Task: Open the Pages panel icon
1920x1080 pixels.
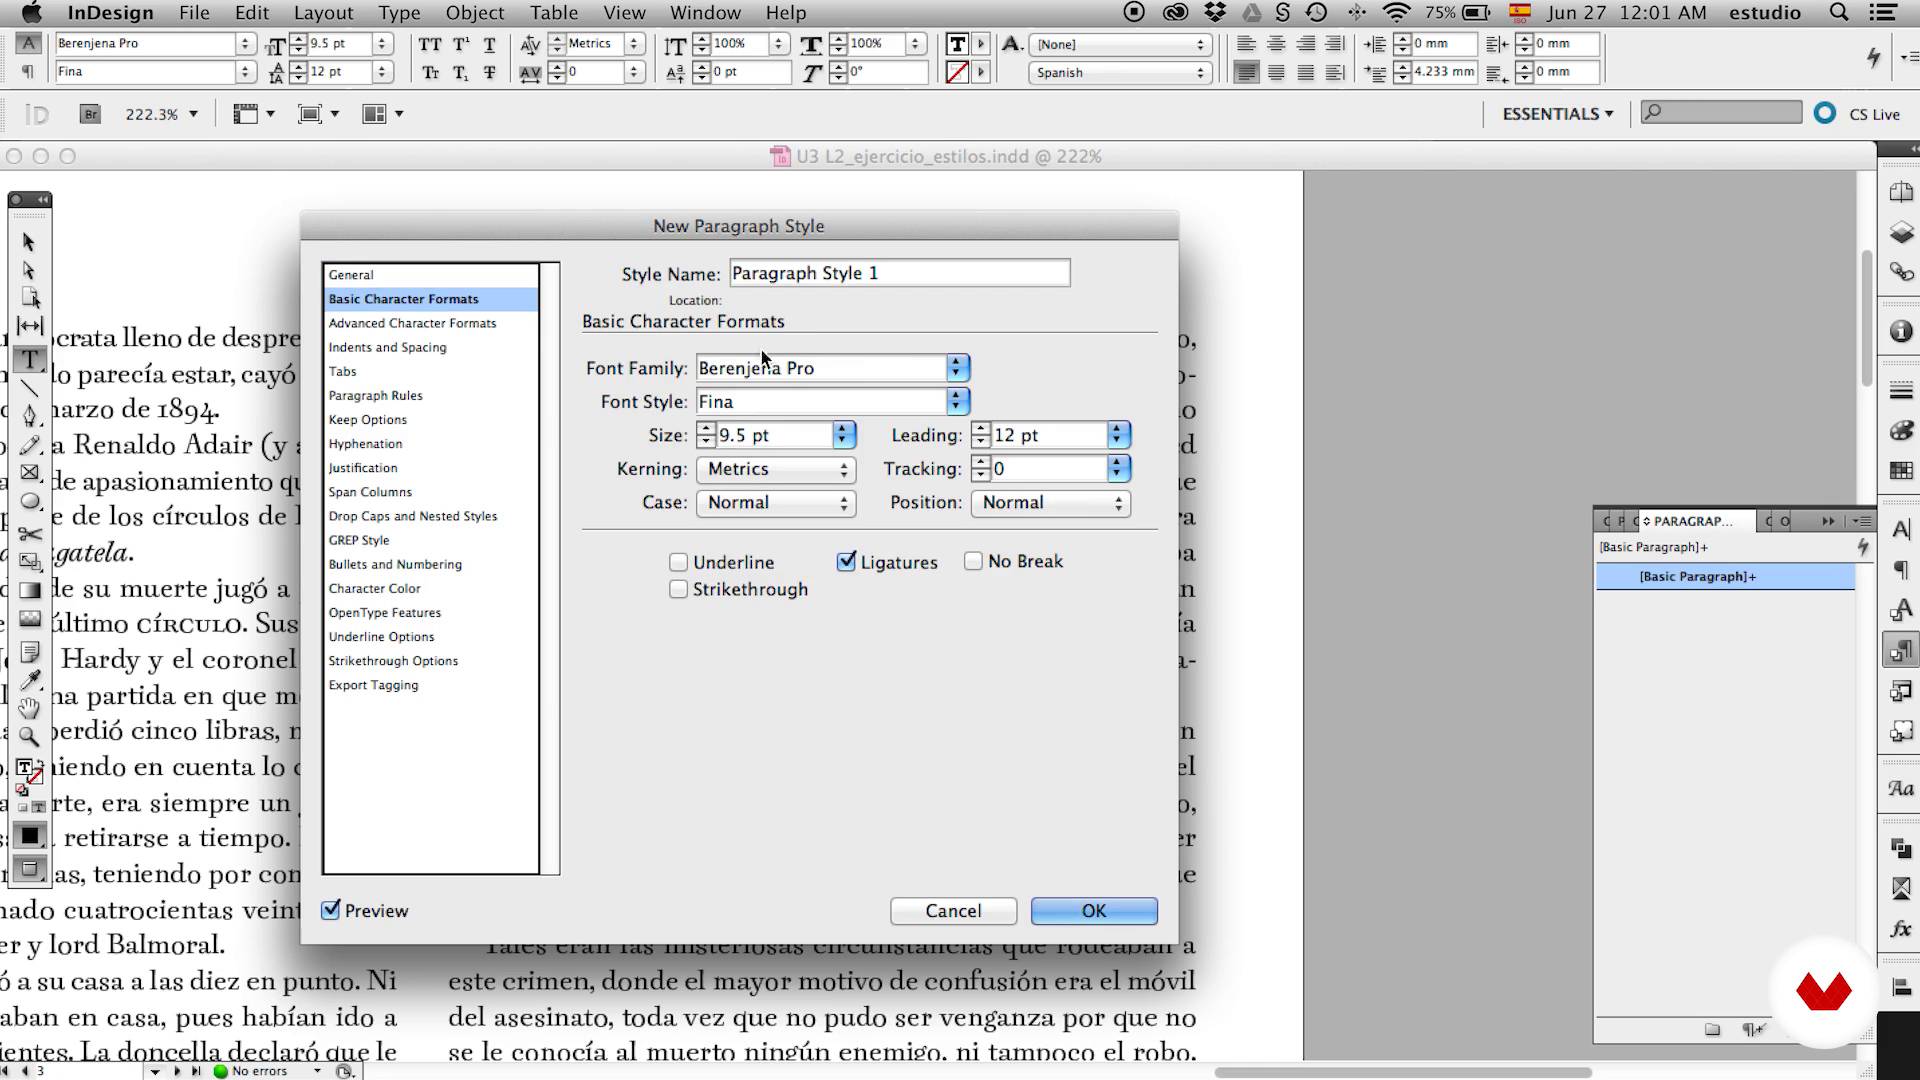Action: [1901, 192]
